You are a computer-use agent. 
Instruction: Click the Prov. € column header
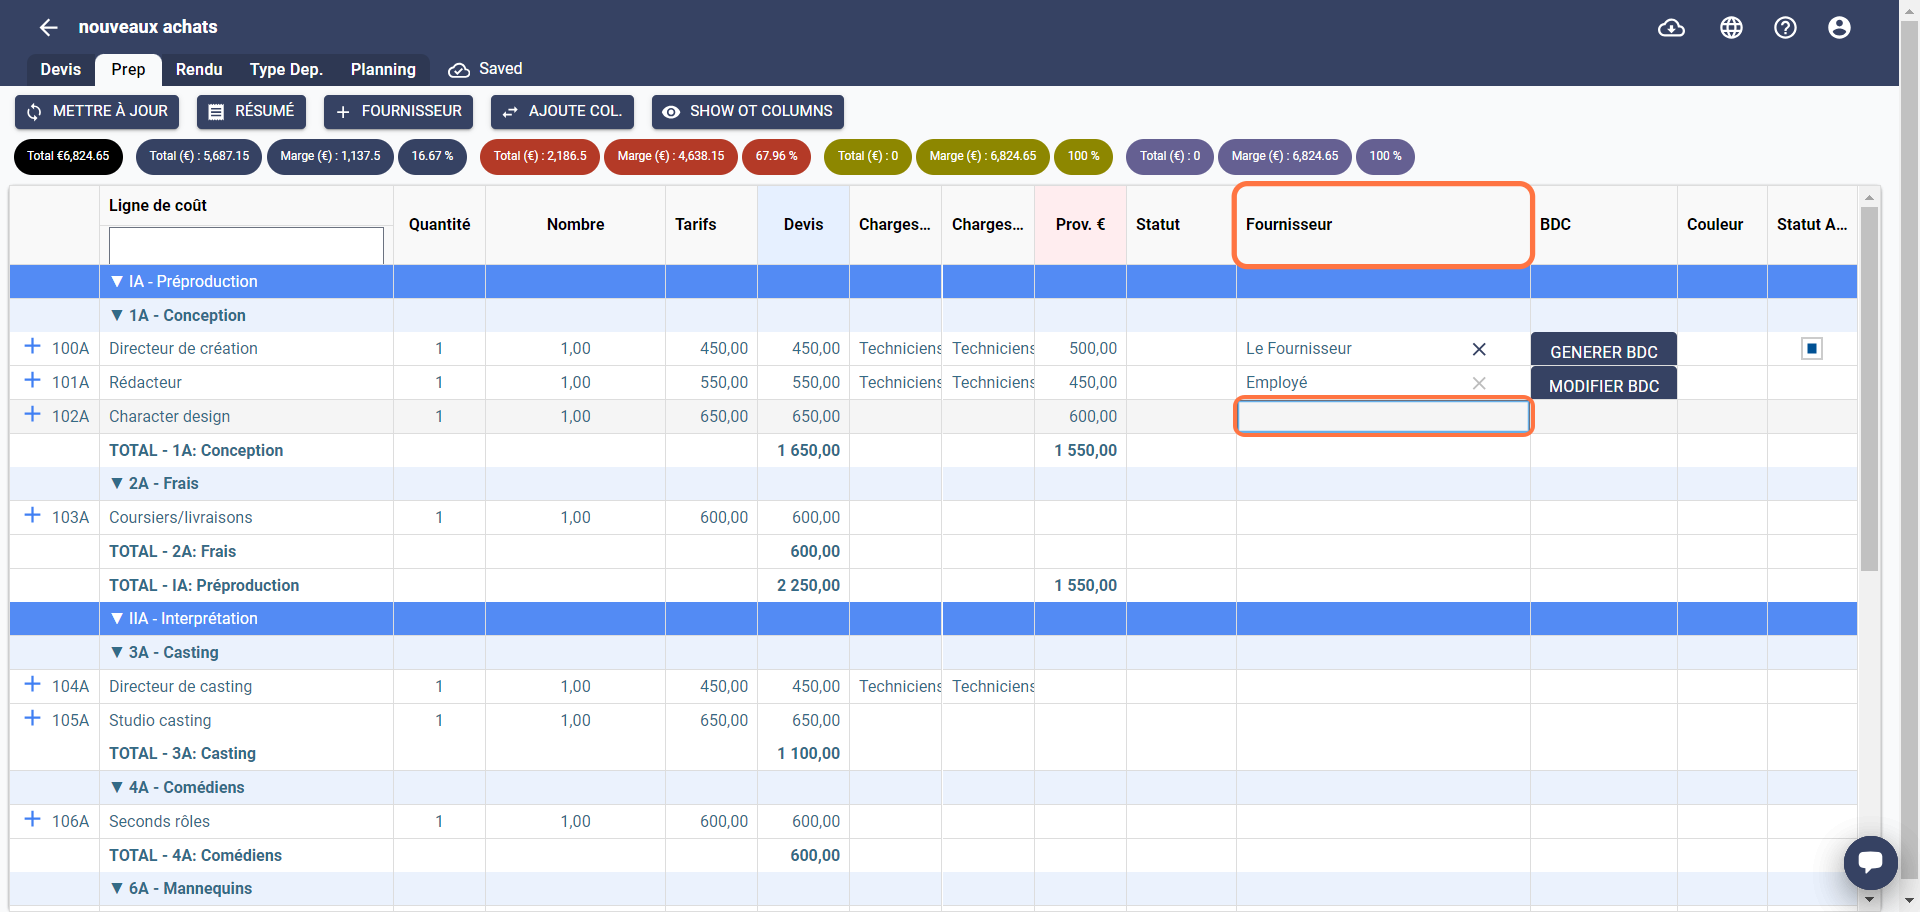(x=1080, y=225)
